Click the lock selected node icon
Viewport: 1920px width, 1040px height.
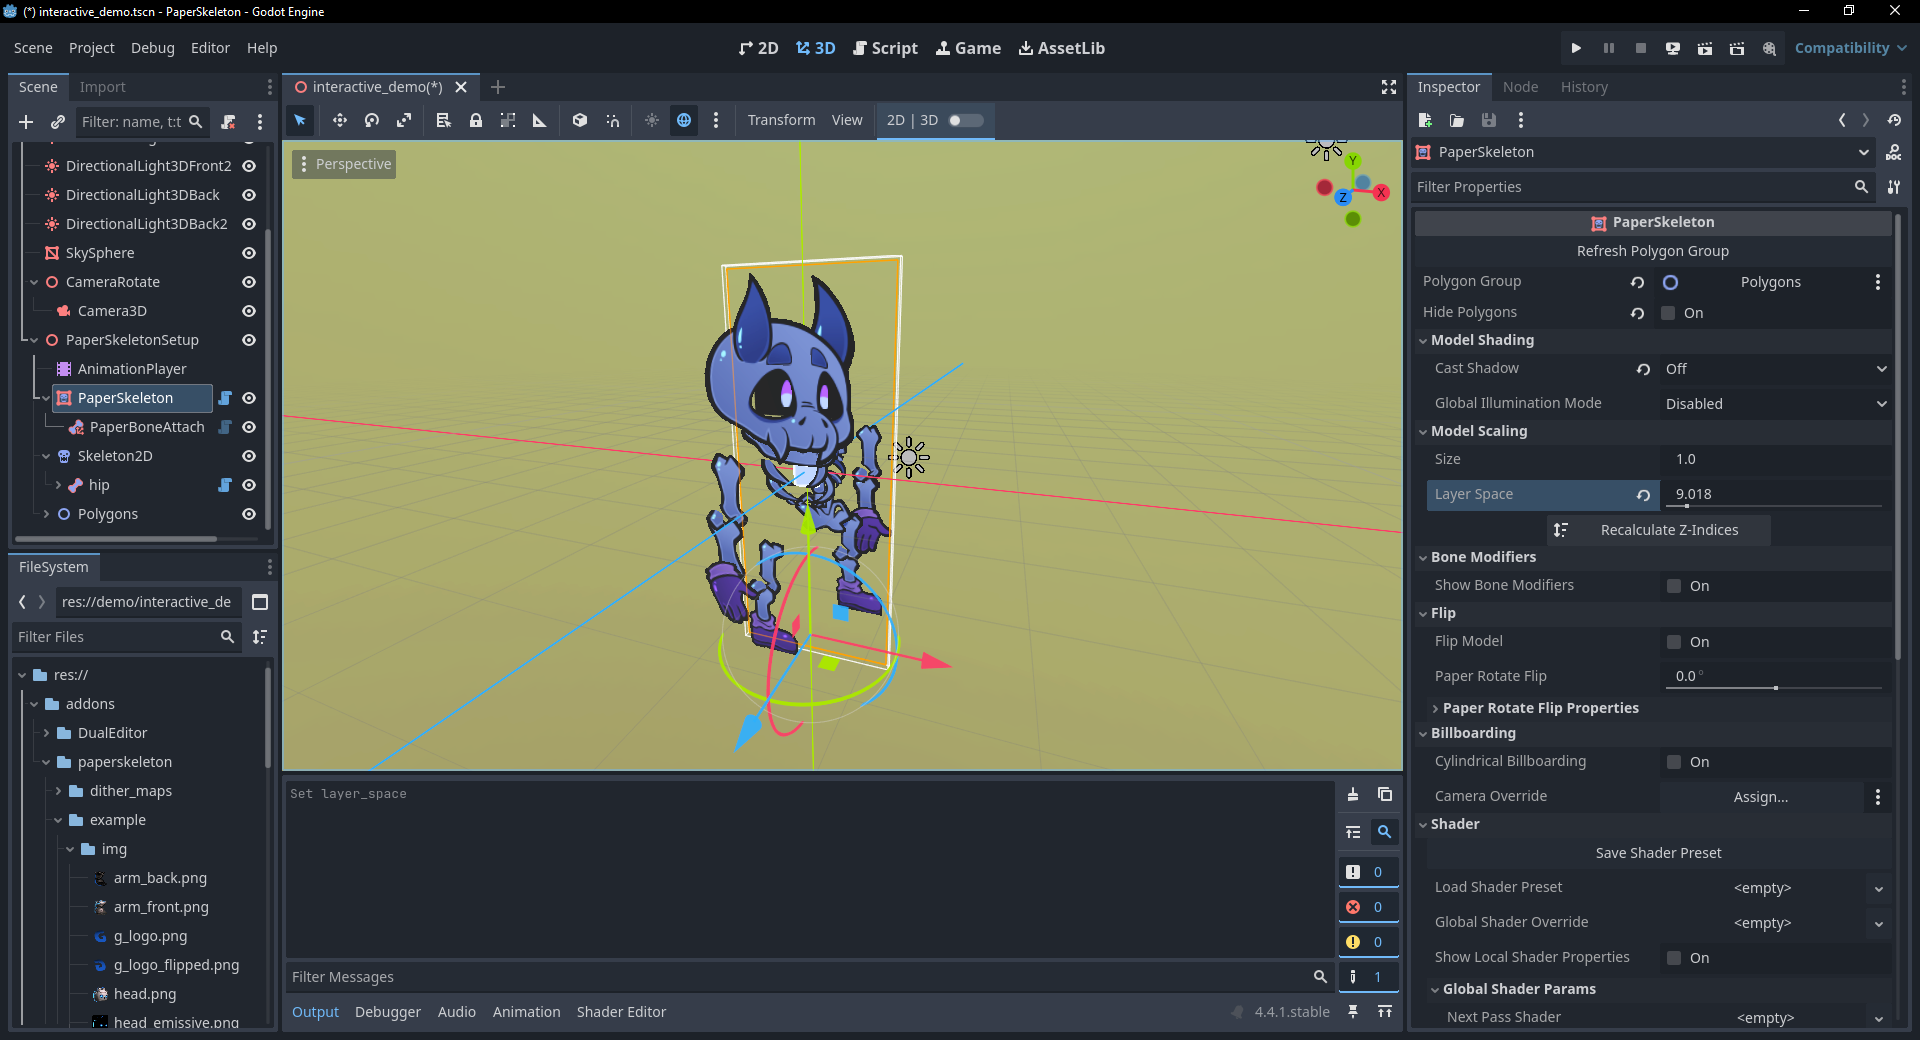click(476, 120)
